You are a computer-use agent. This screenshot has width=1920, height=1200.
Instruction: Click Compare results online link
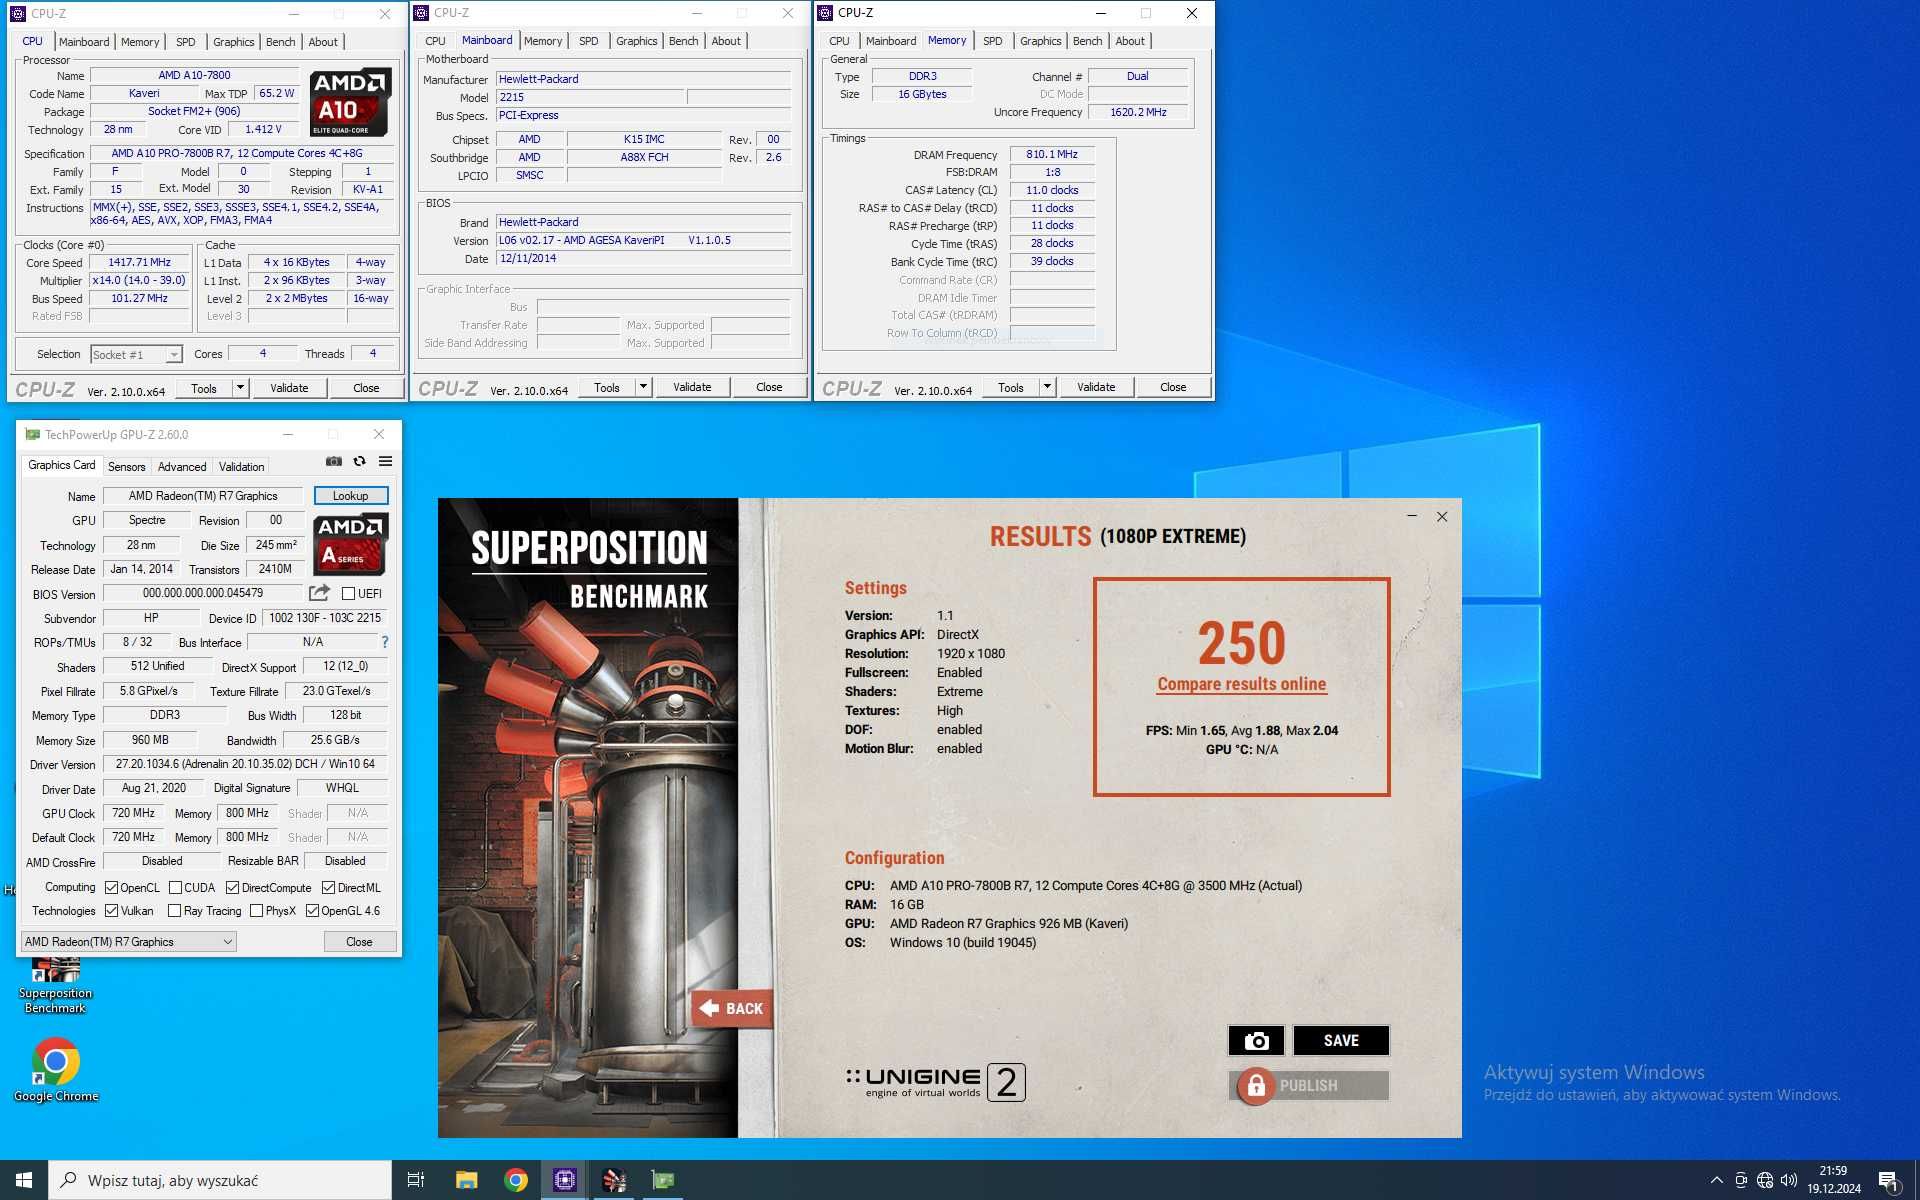click(1241, 684)
